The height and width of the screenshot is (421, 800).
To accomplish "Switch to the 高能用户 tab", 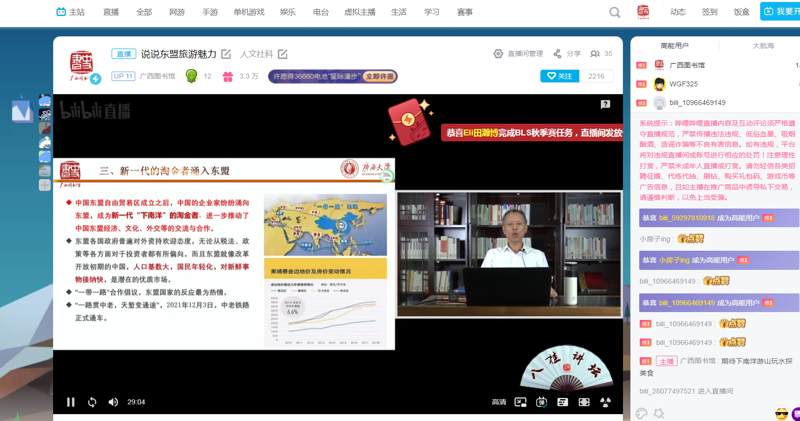I will tap(674, 46).
